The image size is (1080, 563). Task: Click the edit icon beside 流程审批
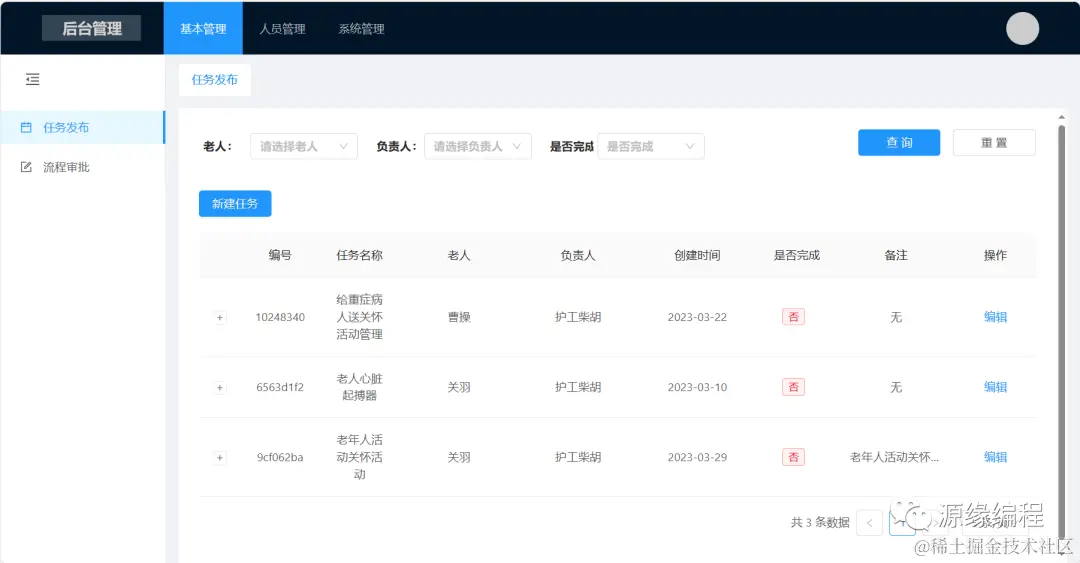tap(26, 167)
